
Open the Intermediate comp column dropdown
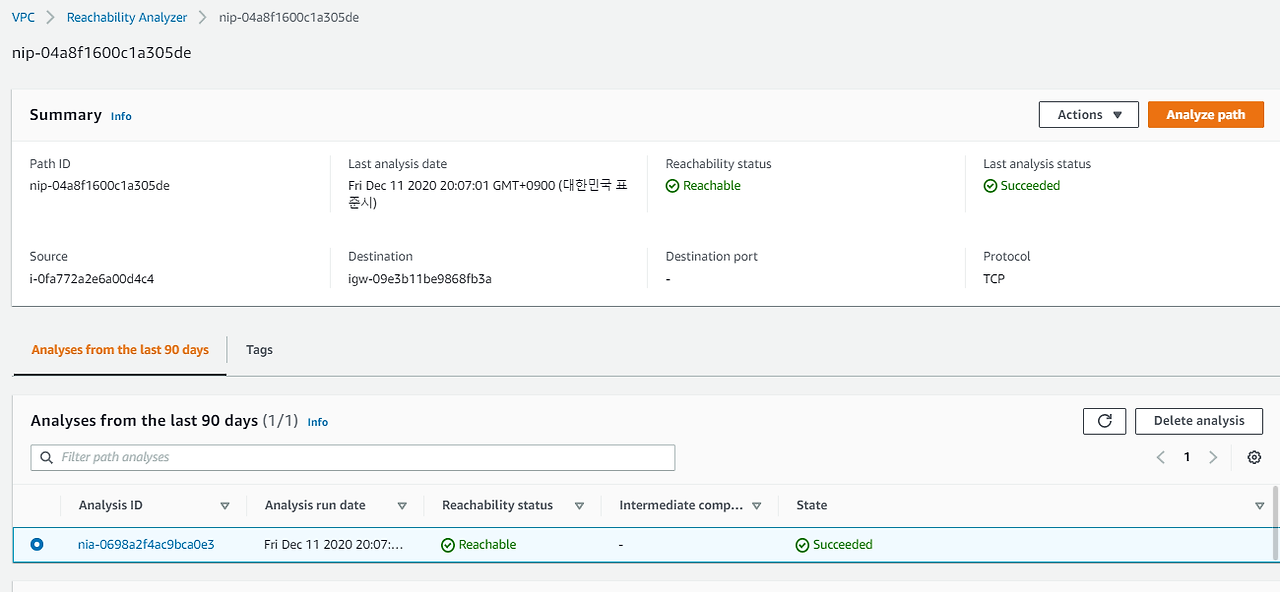758,505
